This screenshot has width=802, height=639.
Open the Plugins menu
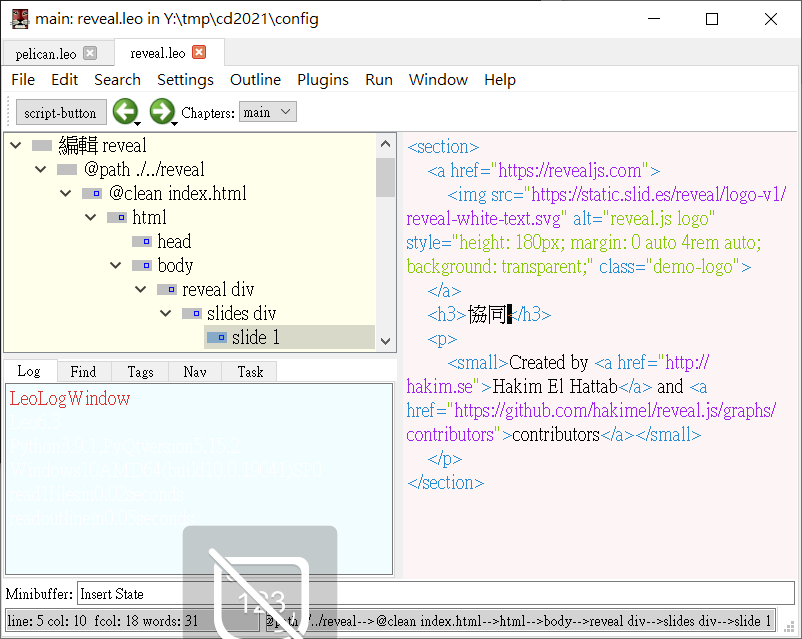(323, 79)
